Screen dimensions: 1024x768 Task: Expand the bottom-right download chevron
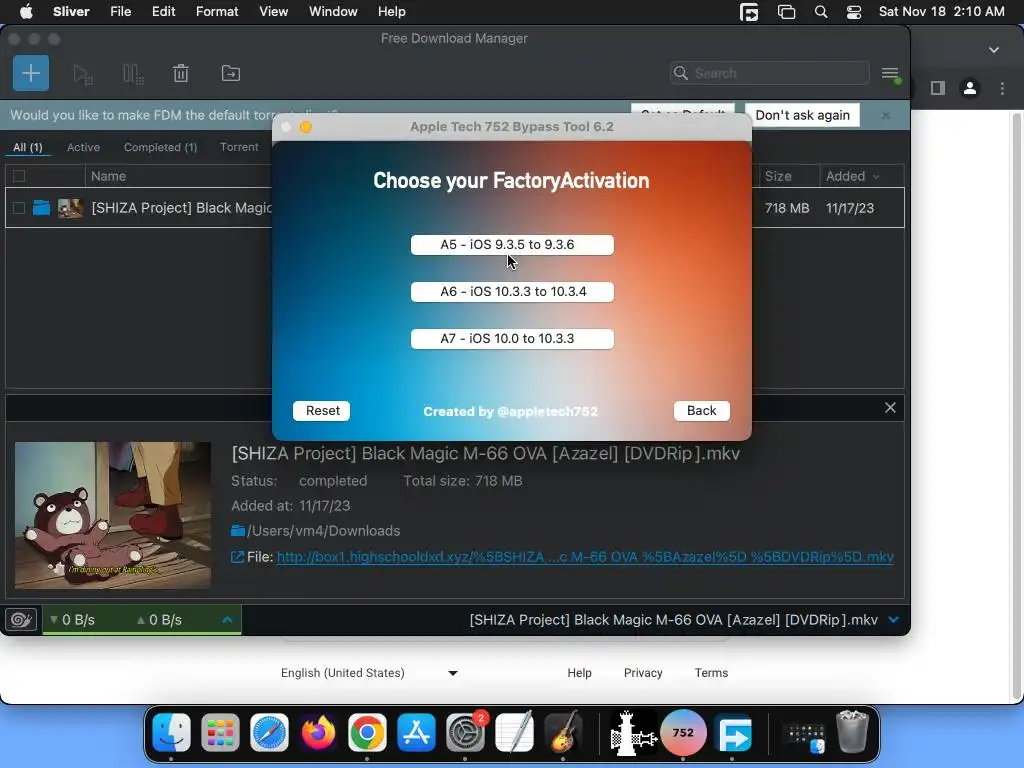[893, 619]
